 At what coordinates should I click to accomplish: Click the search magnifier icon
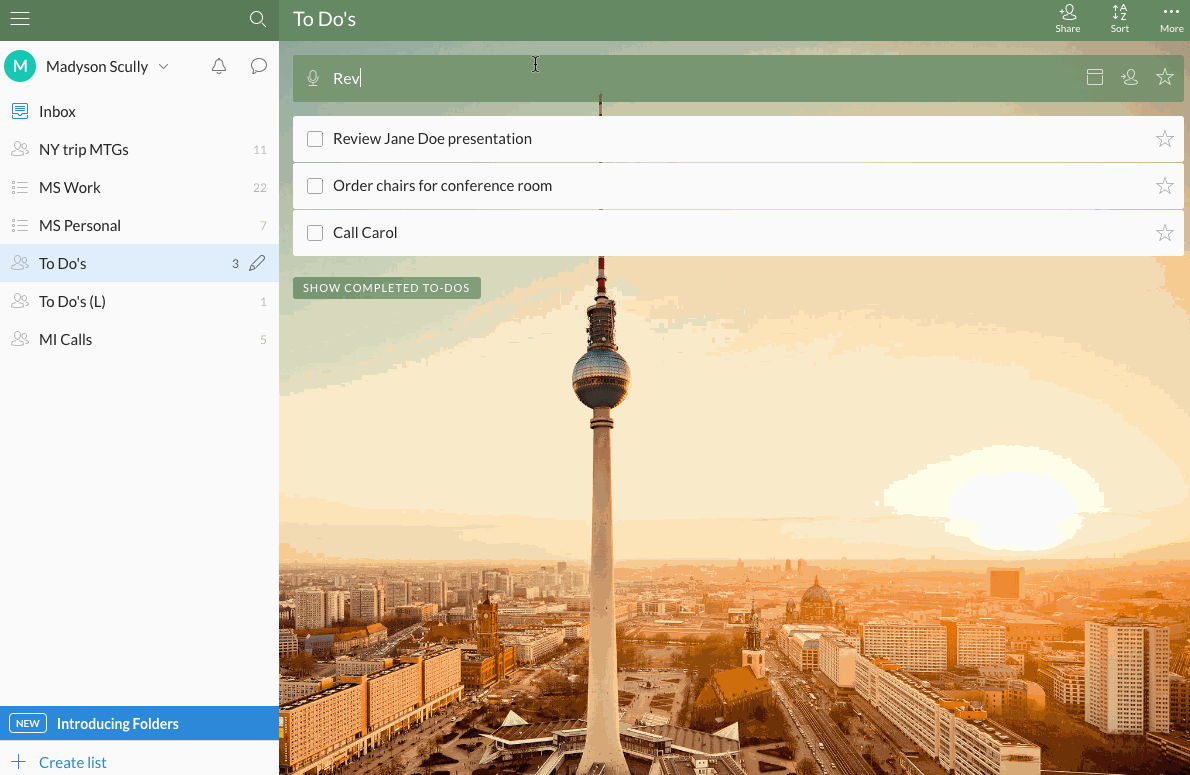coord(257,19)
